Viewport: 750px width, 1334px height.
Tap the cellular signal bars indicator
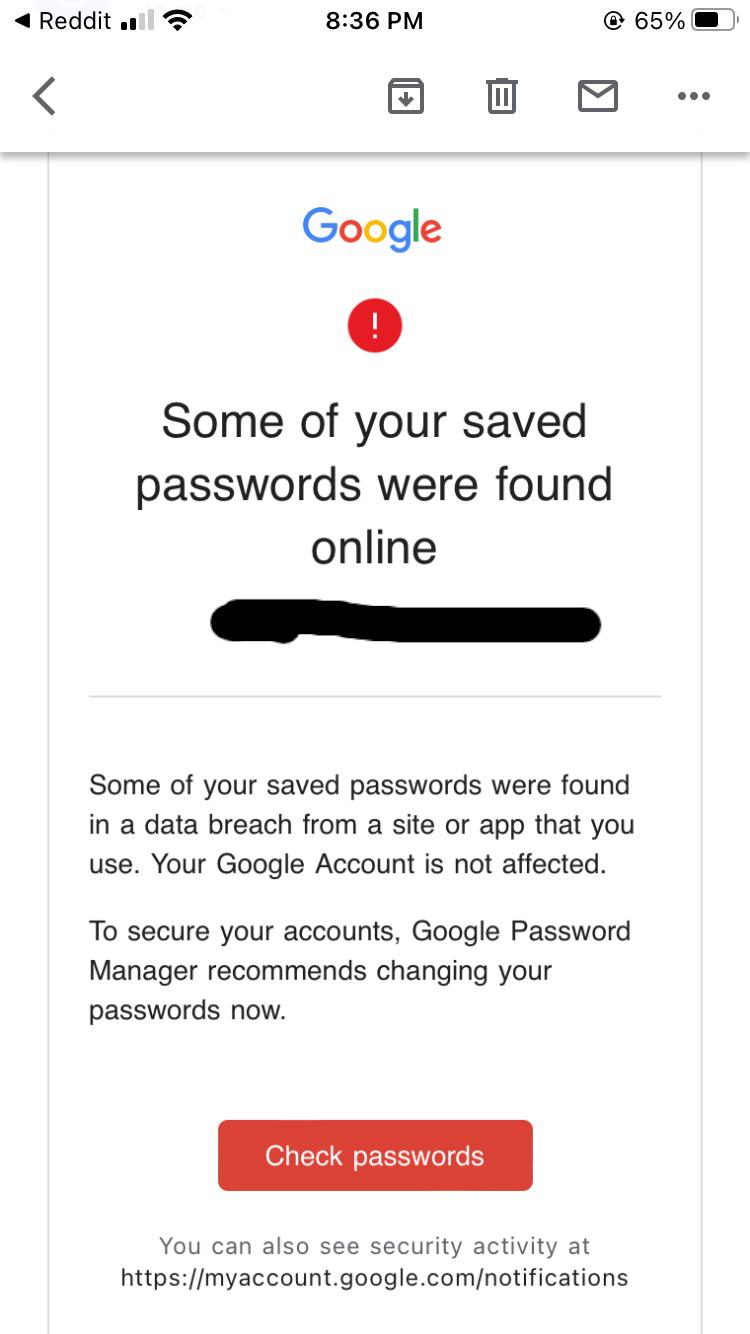click(137, 21)
